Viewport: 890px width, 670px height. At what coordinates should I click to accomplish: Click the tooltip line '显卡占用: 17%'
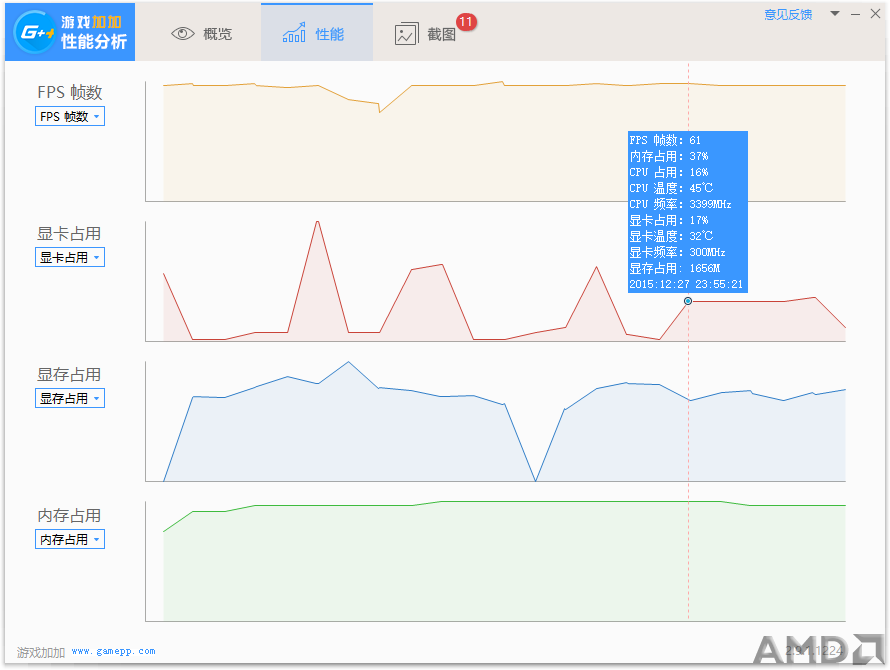(x=669, y=220)
